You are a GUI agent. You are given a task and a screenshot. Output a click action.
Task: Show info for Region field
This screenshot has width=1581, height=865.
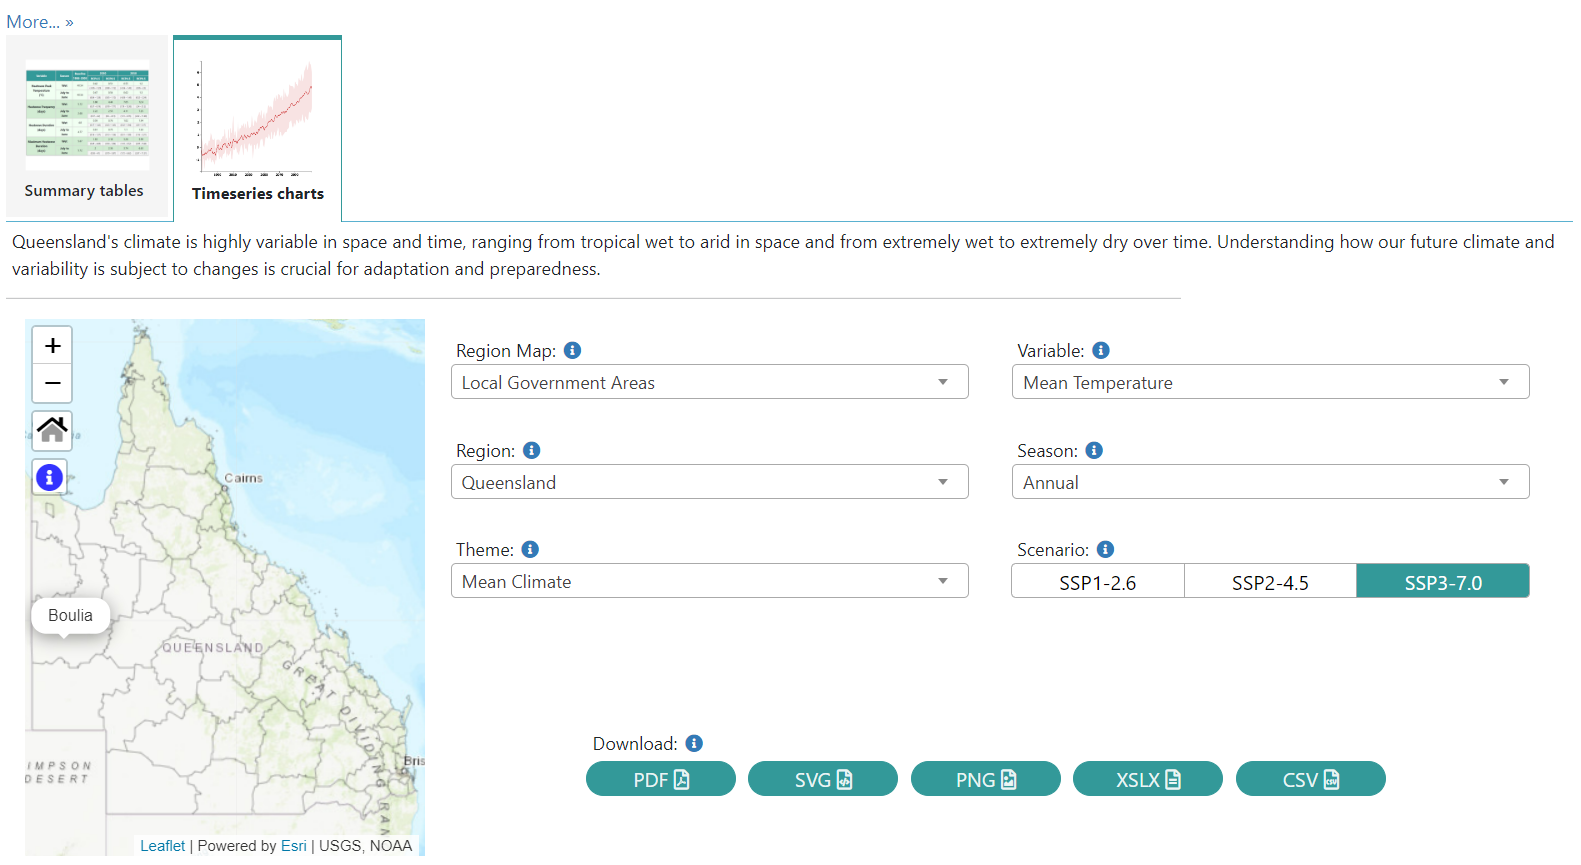click(x=532, y=450)
